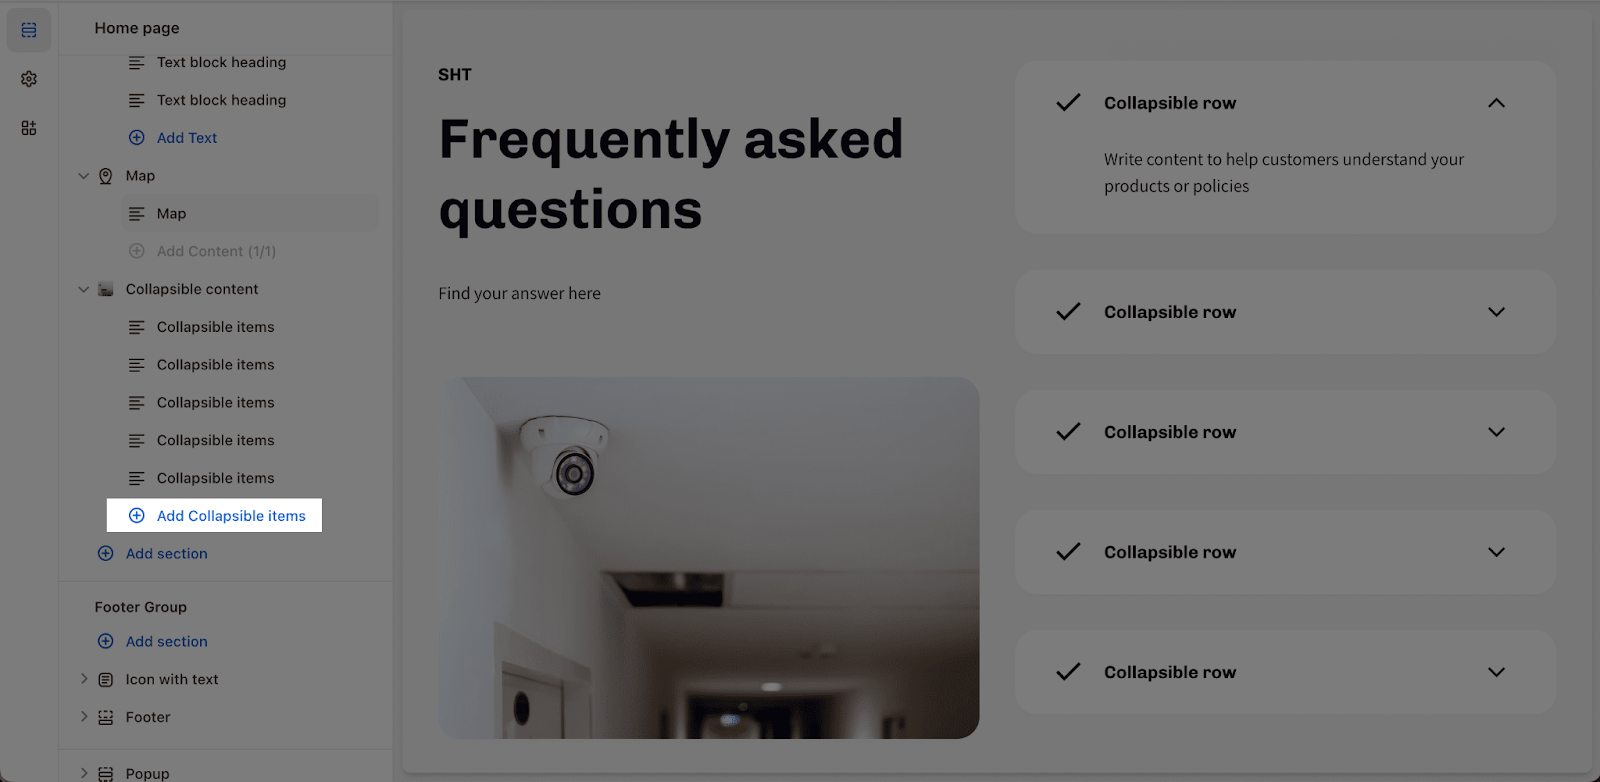Collapse the Map section chevron
This screenshot has width=1600, height=782.
(x=84, y=176)
